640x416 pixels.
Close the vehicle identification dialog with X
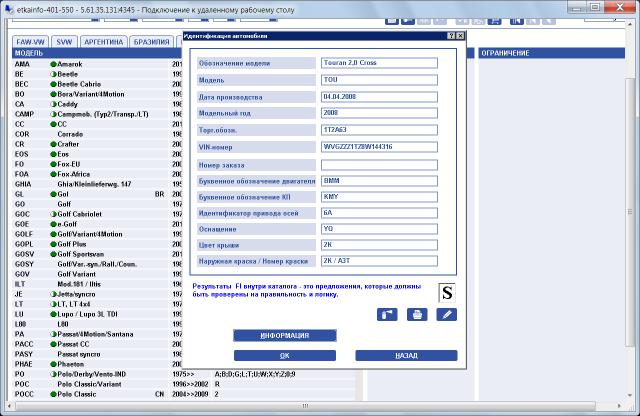460,36
